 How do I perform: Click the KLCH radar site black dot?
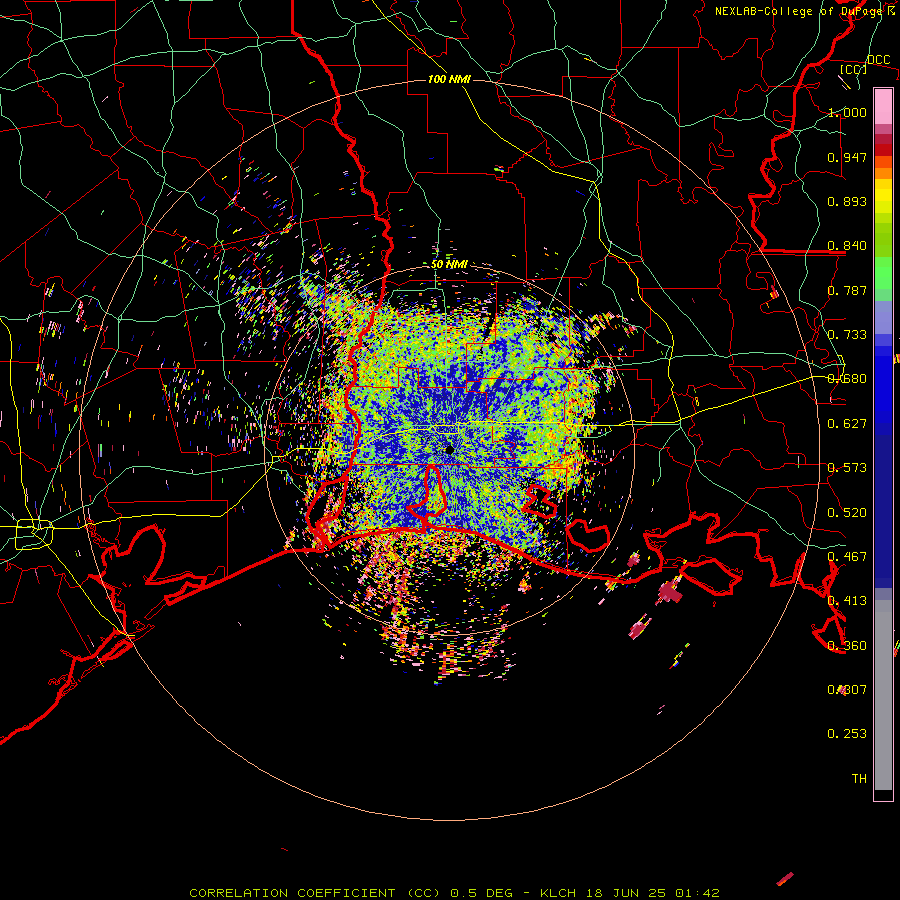coord(449,450)
